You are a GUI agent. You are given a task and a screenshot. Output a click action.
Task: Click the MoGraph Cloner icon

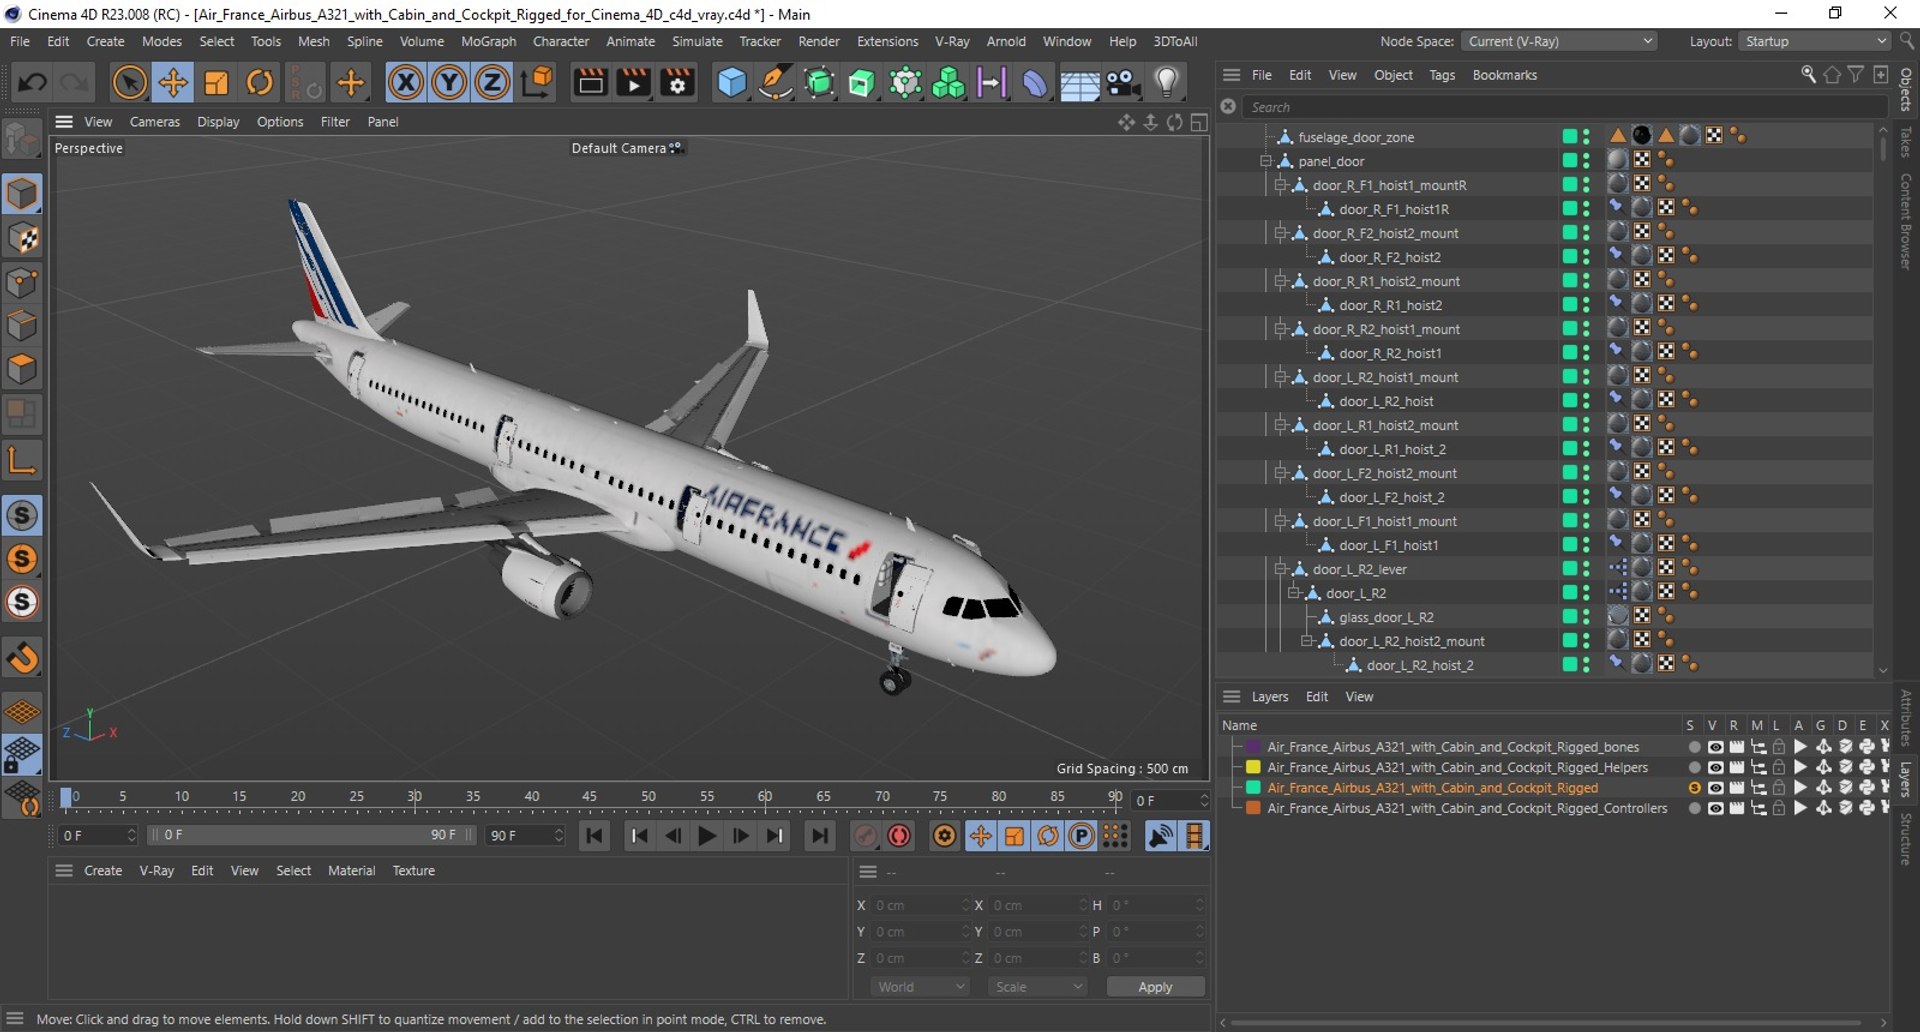coord(948,83)
